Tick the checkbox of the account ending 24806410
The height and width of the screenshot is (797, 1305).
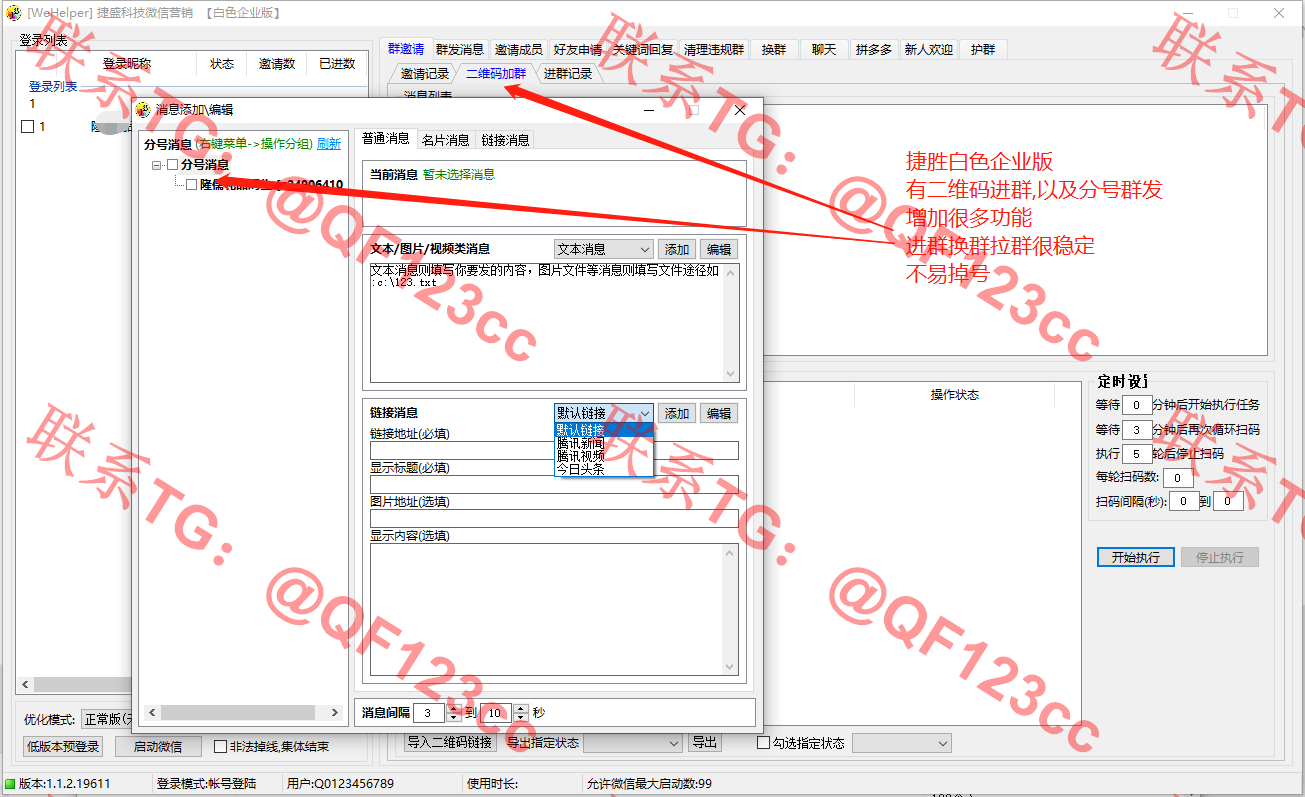pyautogui.click(x=192, y=185)
